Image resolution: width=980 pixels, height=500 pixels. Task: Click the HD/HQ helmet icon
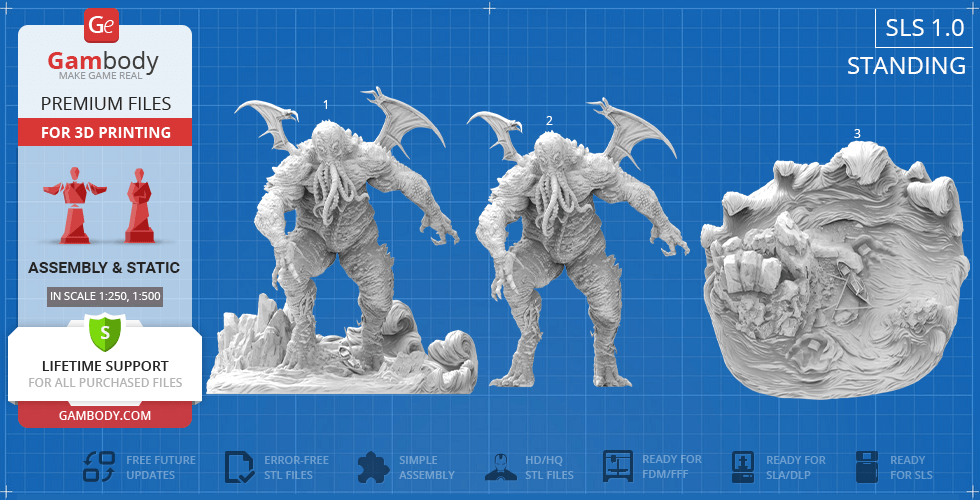[x=501, y=467]
